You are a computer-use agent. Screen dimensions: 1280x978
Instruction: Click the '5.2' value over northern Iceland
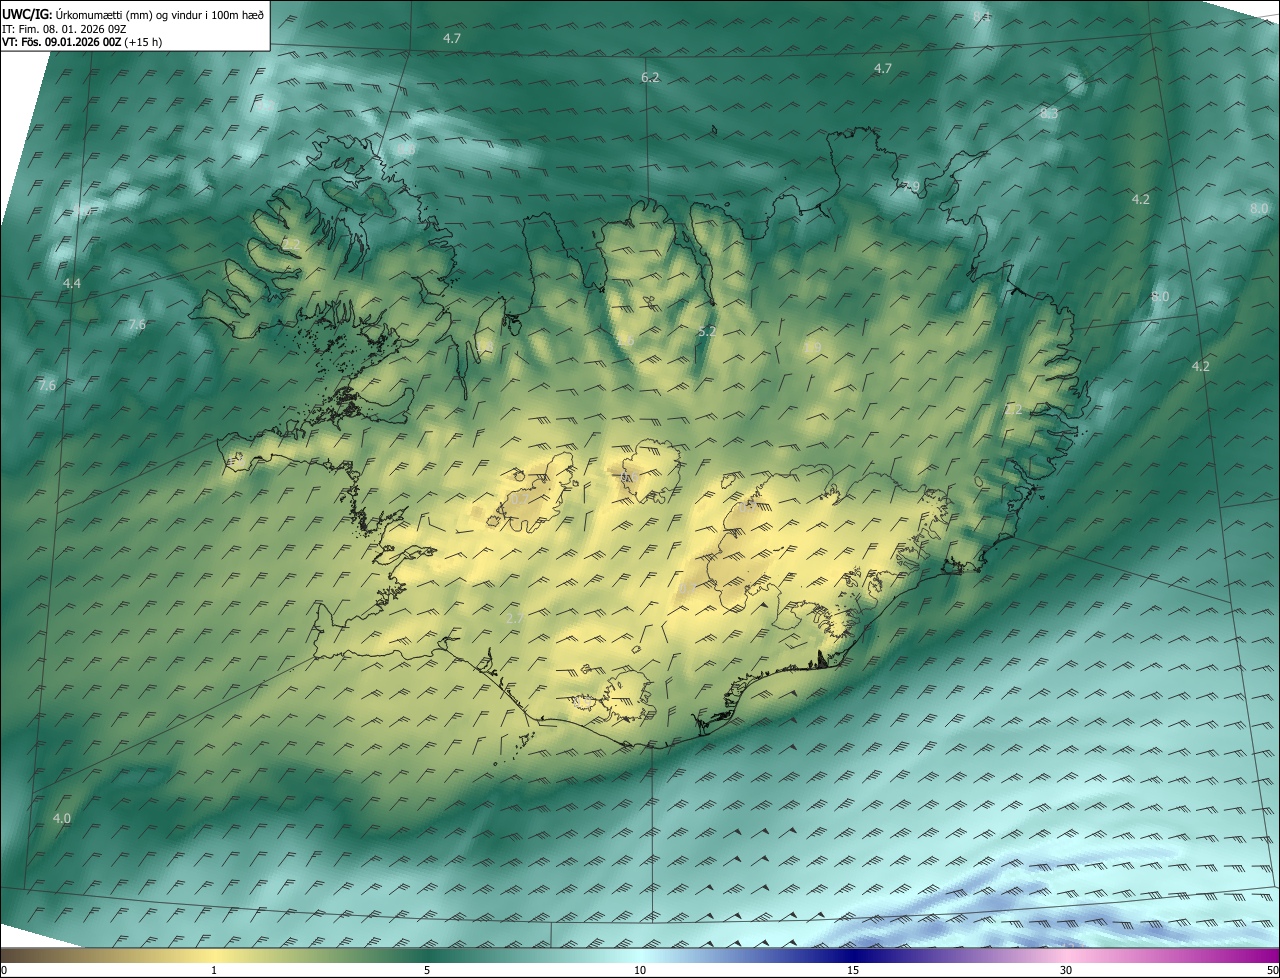[707, 331]
